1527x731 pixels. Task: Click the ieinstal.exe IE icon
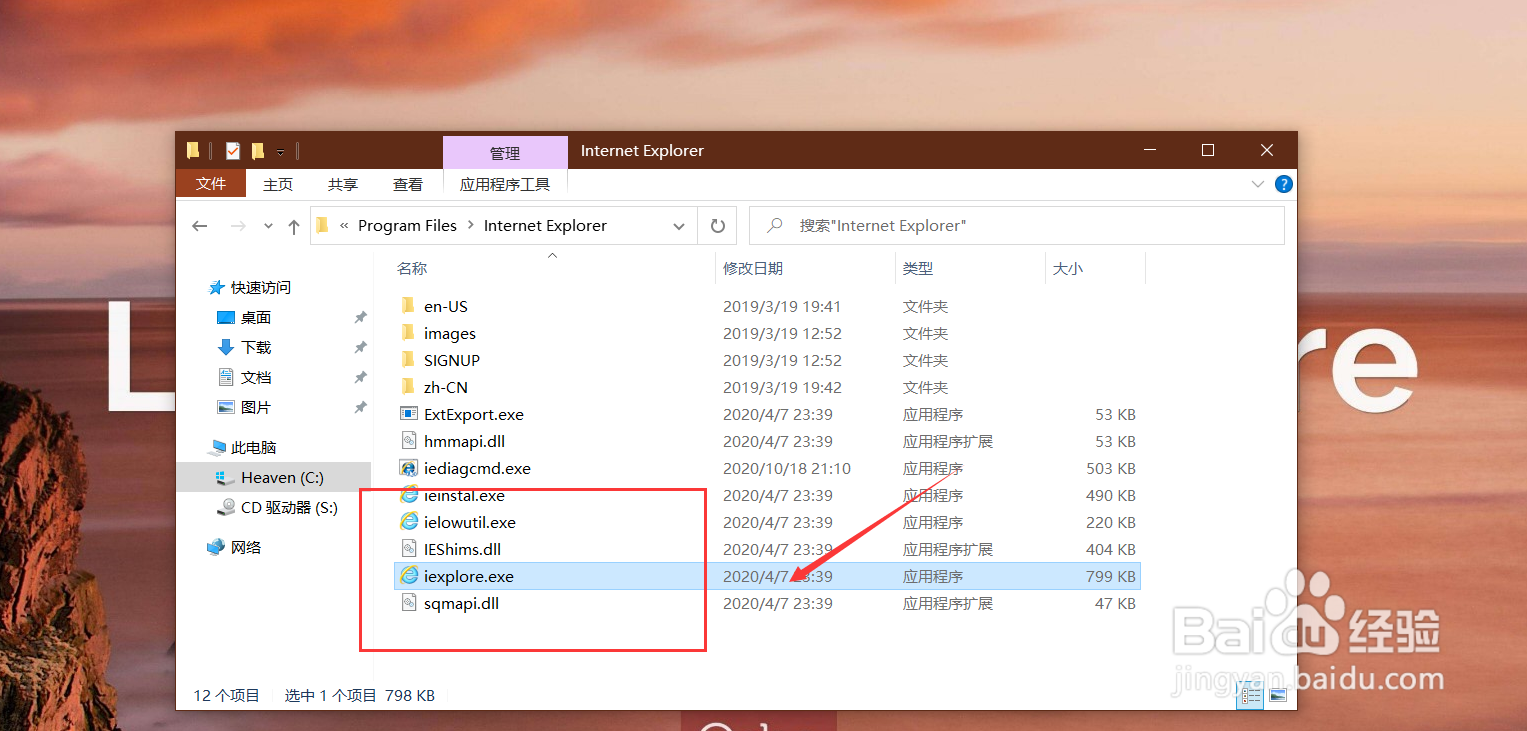[408, 495]
